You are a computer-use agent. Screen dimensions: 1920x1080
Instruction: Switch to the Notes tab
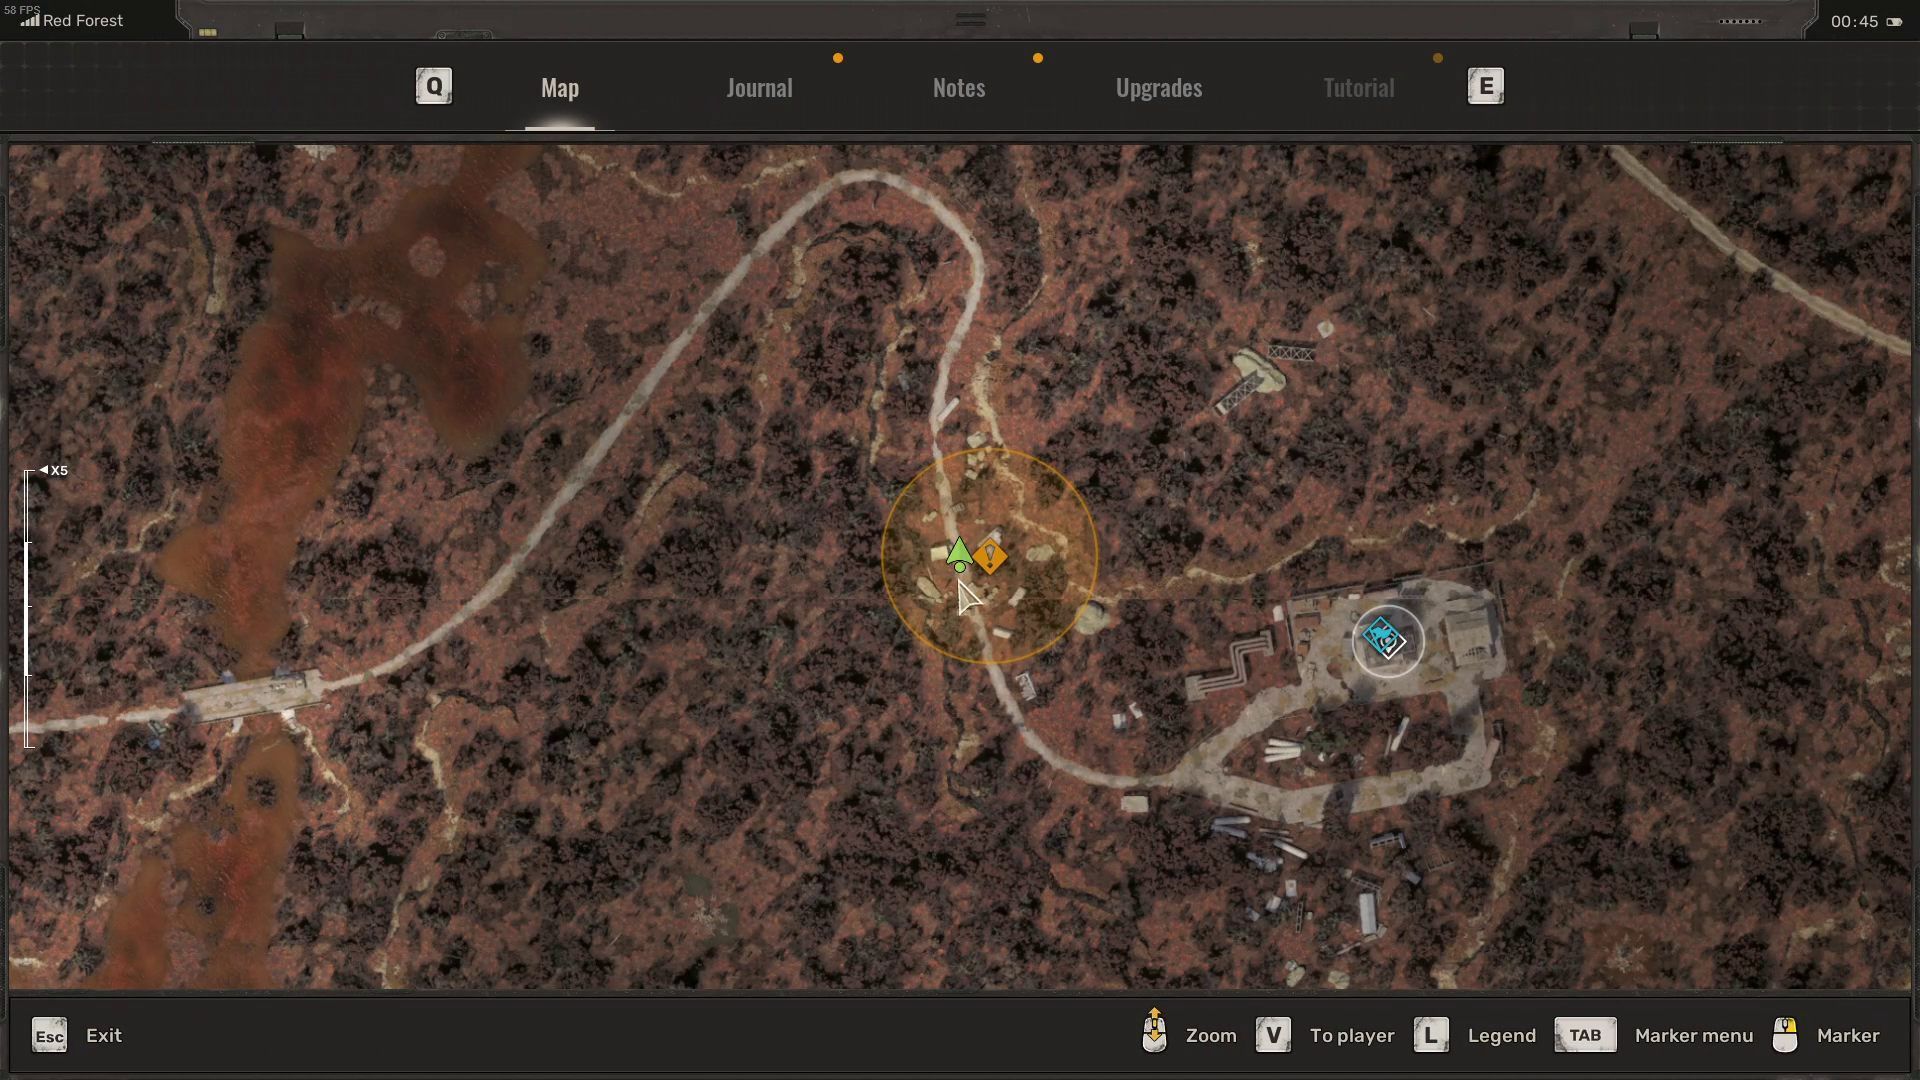[x=958, y=88]
